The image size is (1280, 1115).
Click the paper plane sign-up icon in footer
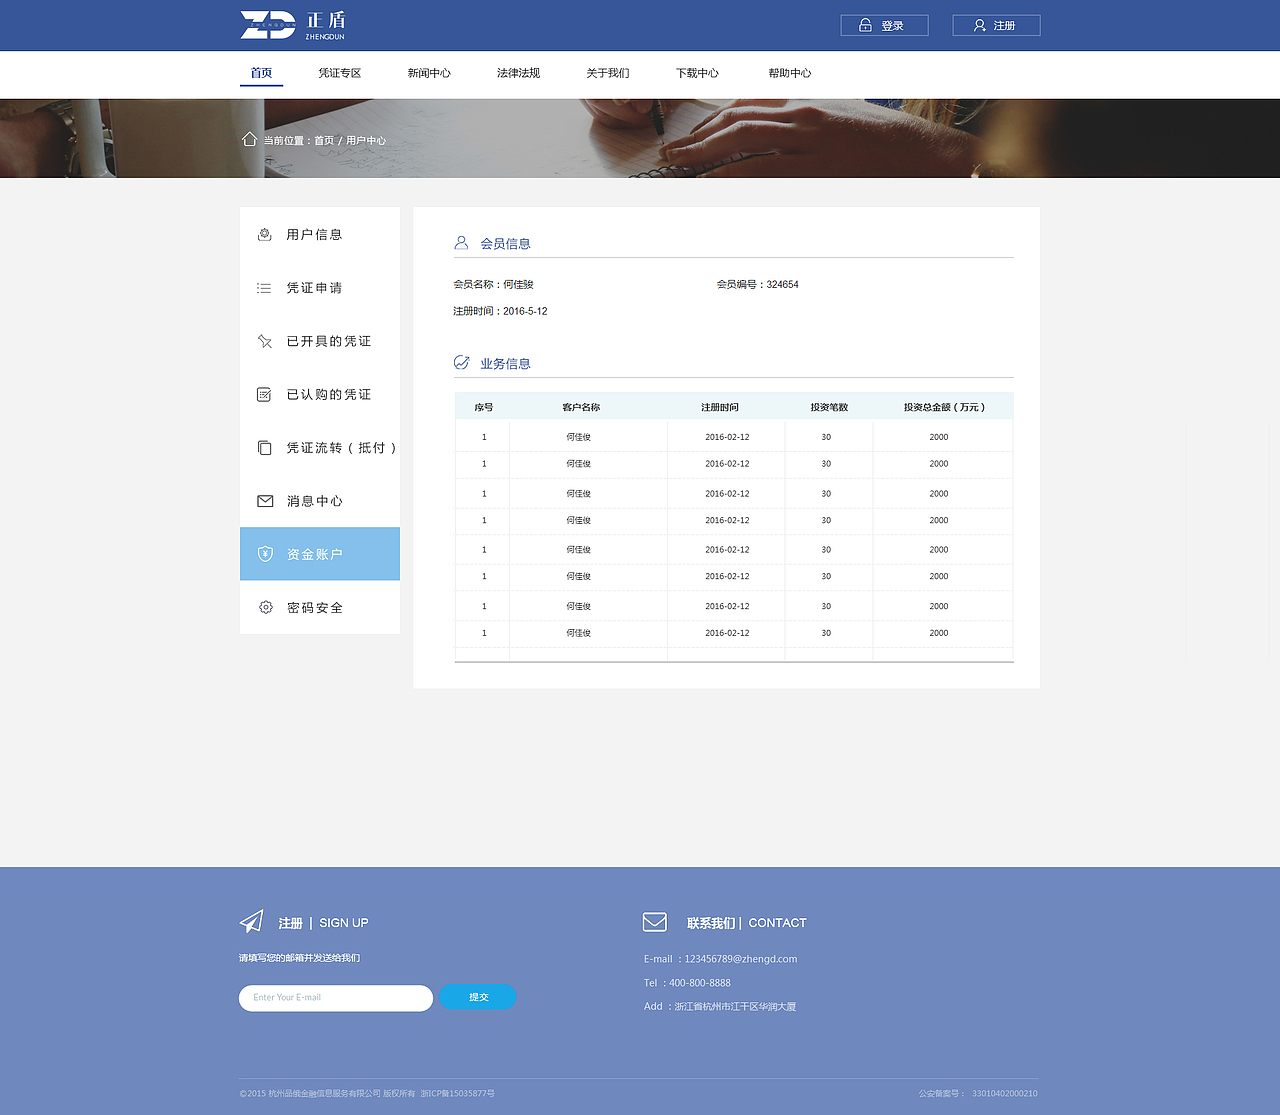tap(252, 921)
